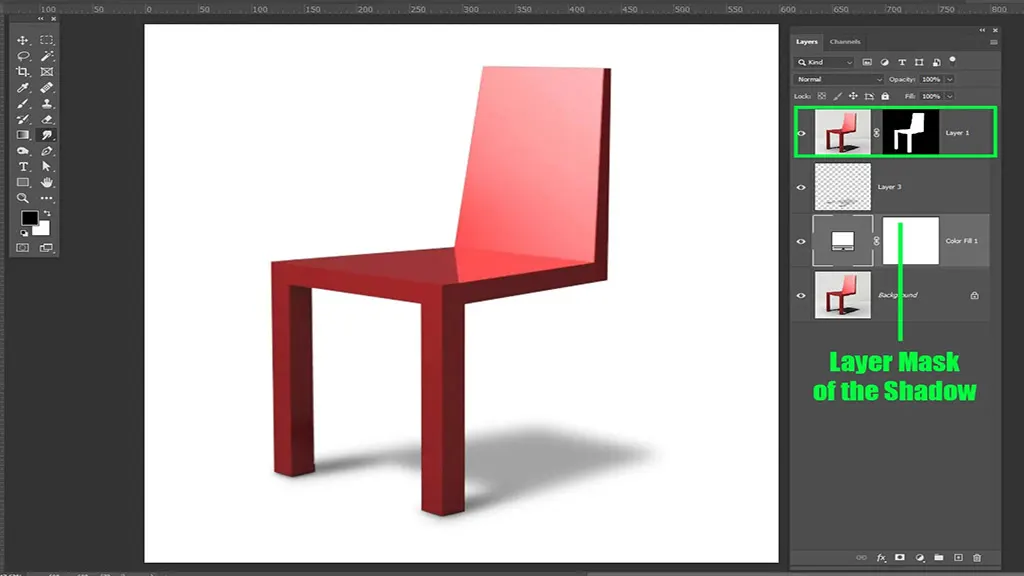Screen dimensions: 1024x576
Task: Lock all layer attributes padlock
Action: (x=885, y=96)
